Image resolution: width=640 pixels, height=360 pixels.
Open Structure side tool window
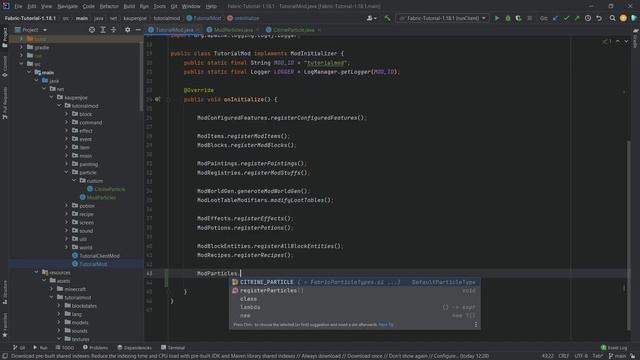tap(5, 292)
